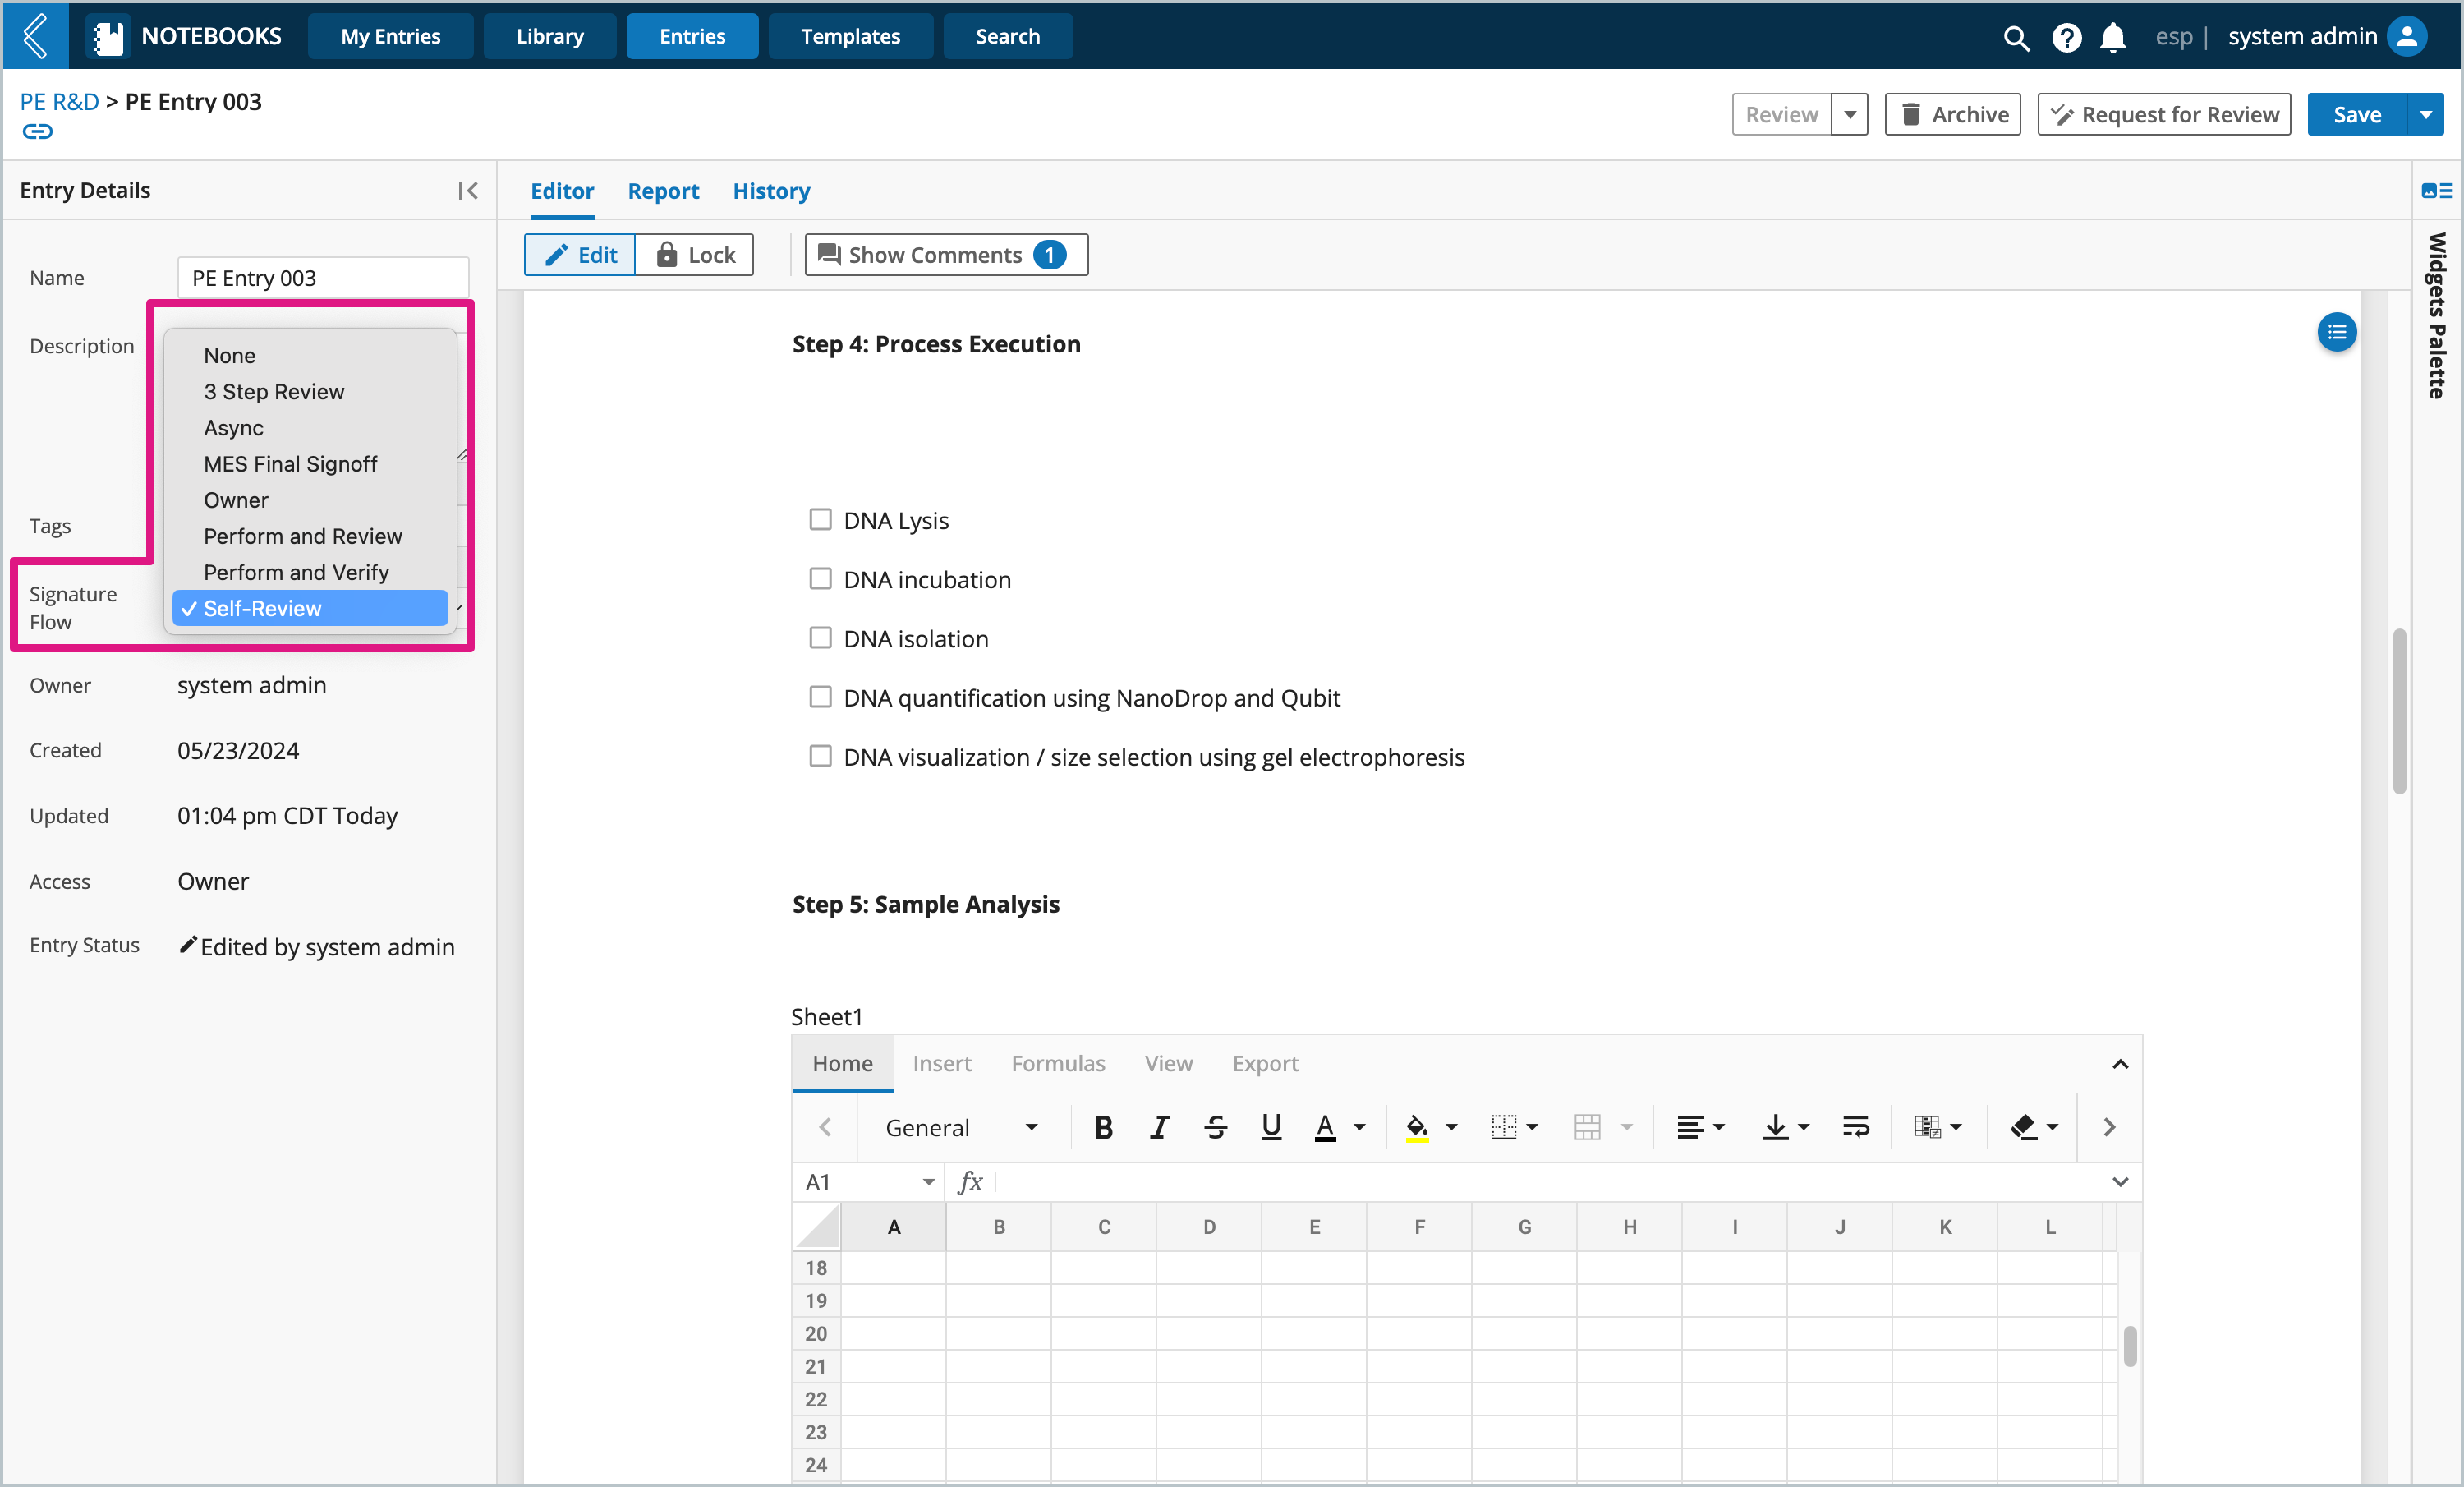Open the Formulas spreadsheet tab
The image size is (2464, 1487).
tap(1057, 1063)
